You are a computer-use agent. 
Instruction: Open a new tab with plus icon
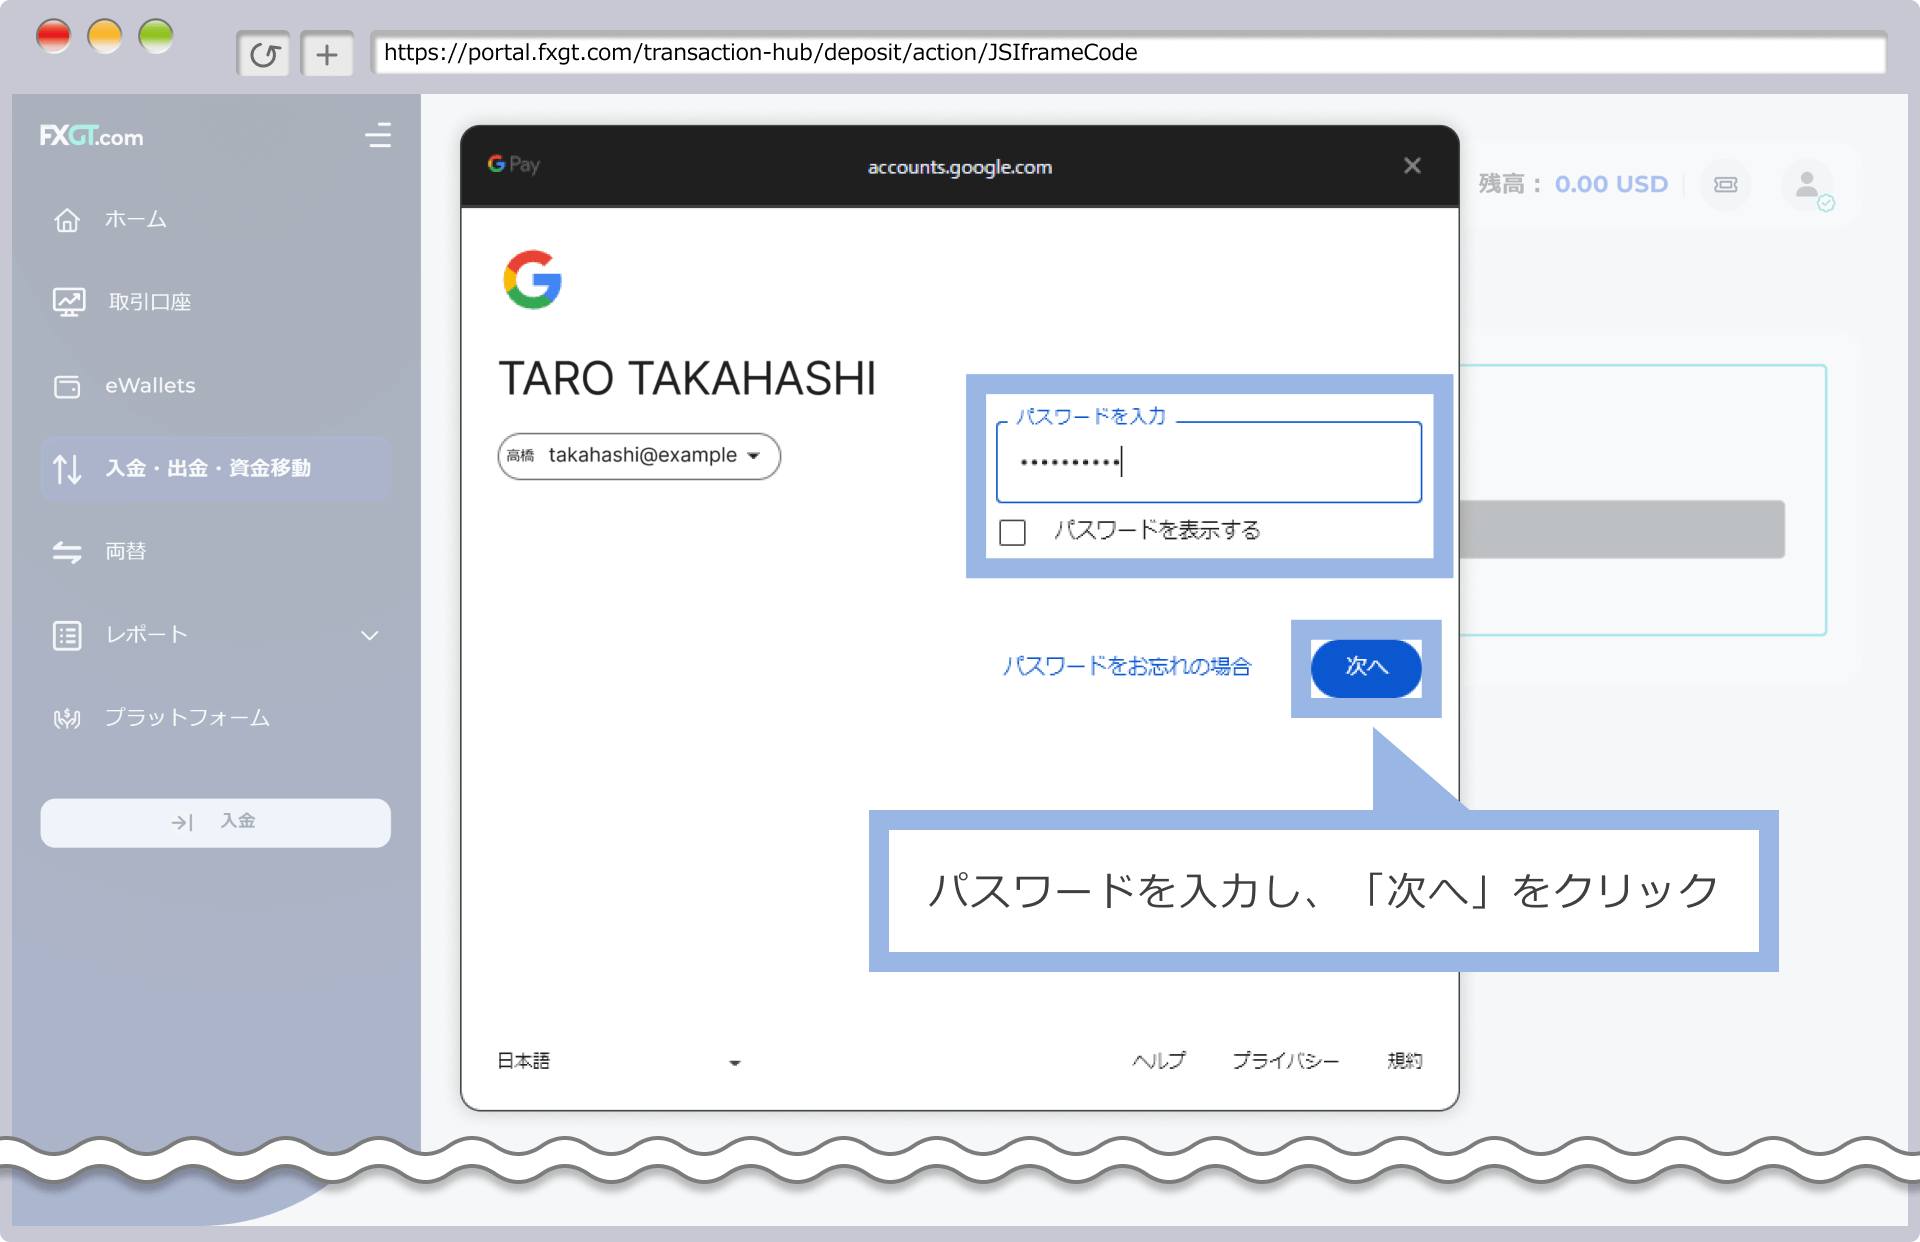coord(327,54)
